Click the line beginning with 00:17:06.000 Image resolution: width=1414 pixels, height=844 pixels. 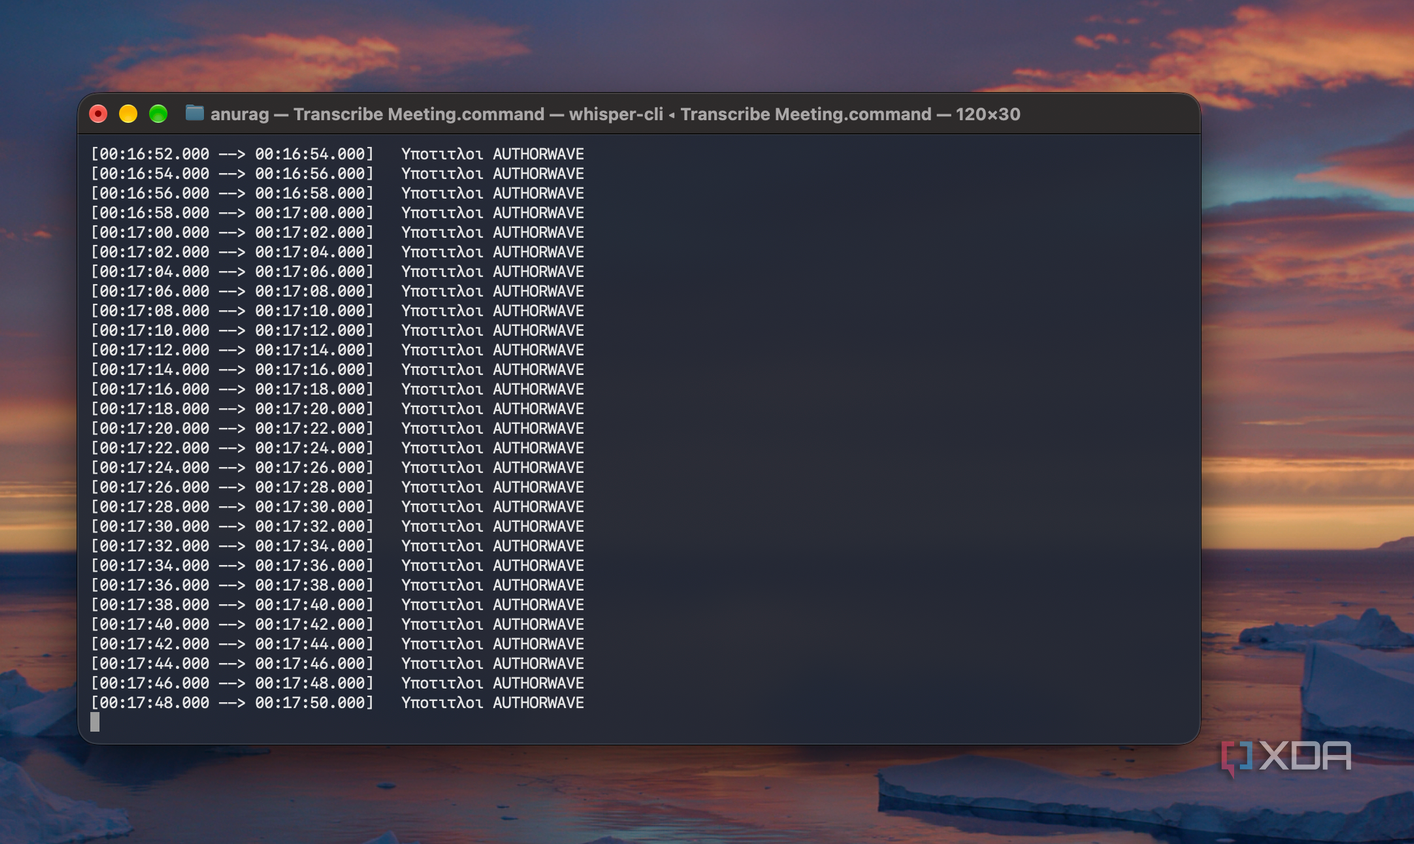[337, 291]
